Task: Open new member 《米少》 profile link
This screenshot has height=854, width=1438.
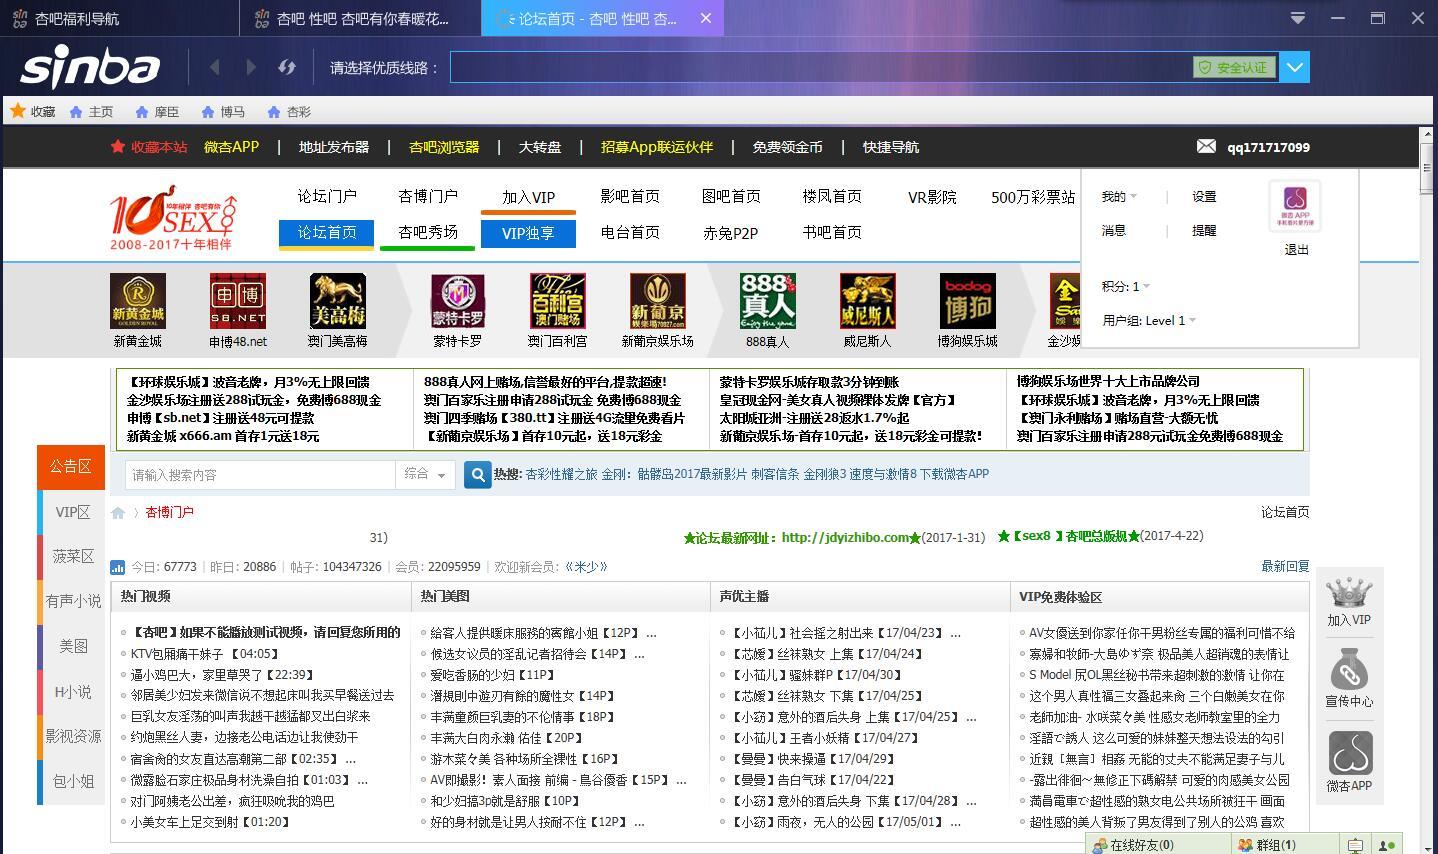Action: click(586, 566)
